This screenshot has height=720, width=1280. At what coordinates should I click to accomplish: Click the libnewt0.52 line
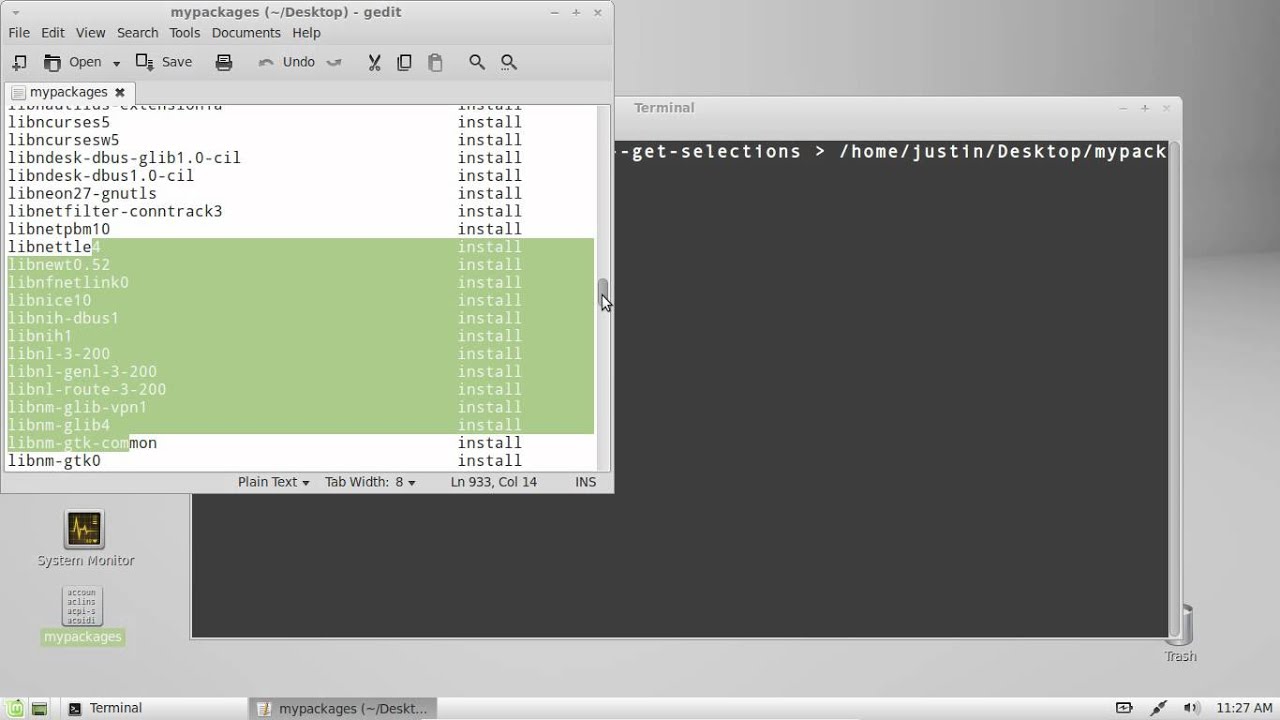300,265
